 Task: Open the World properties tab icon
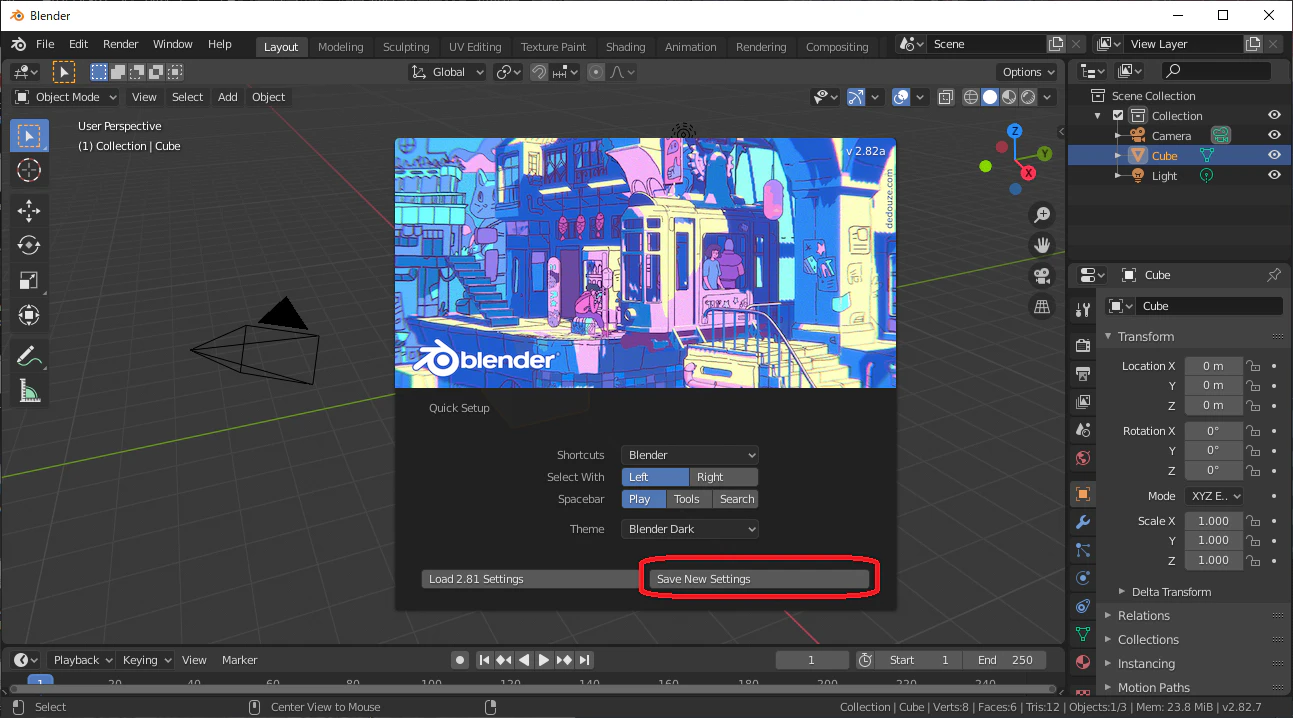[x=1082, y=458]
